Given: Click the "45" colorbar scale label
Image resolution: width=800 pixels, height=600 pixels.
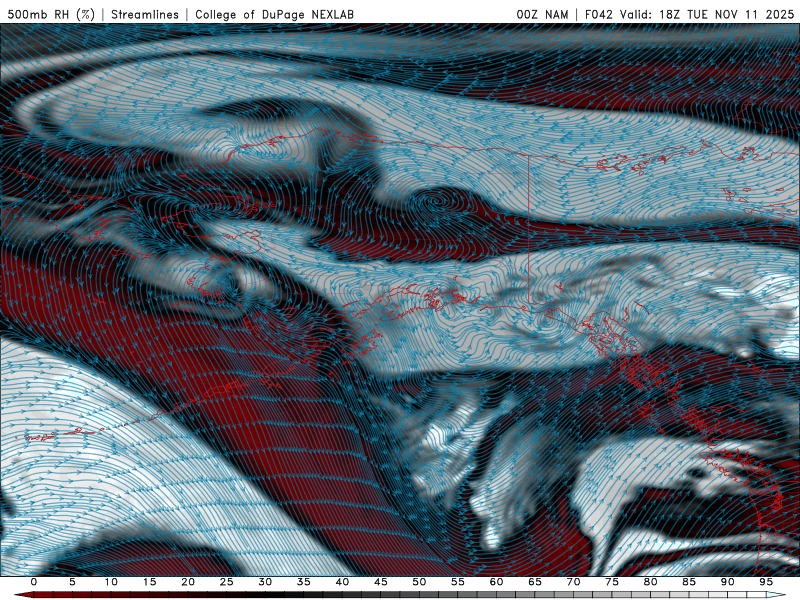Looking at the screenshot, I should (x=381, y=582).
